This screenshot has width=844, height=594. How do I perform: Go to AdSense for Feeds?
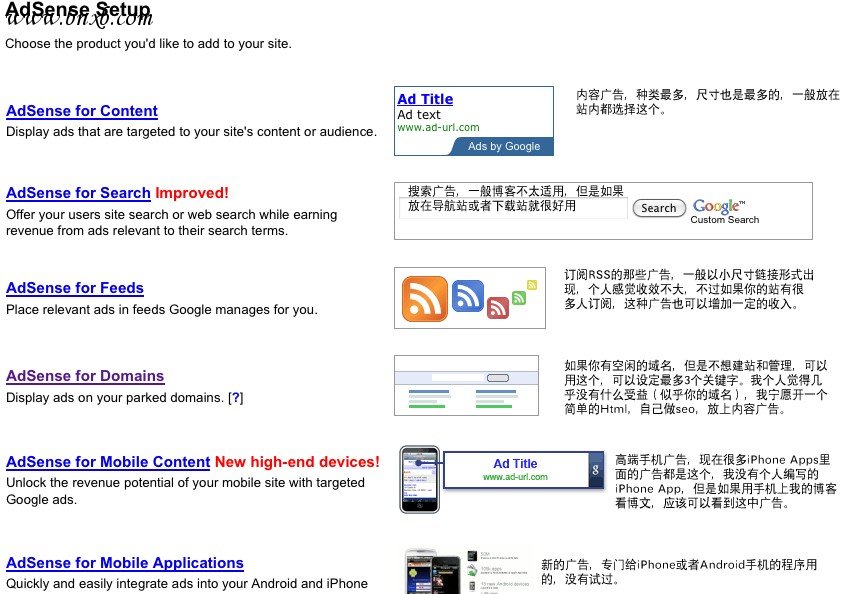[x=75, y=288]
